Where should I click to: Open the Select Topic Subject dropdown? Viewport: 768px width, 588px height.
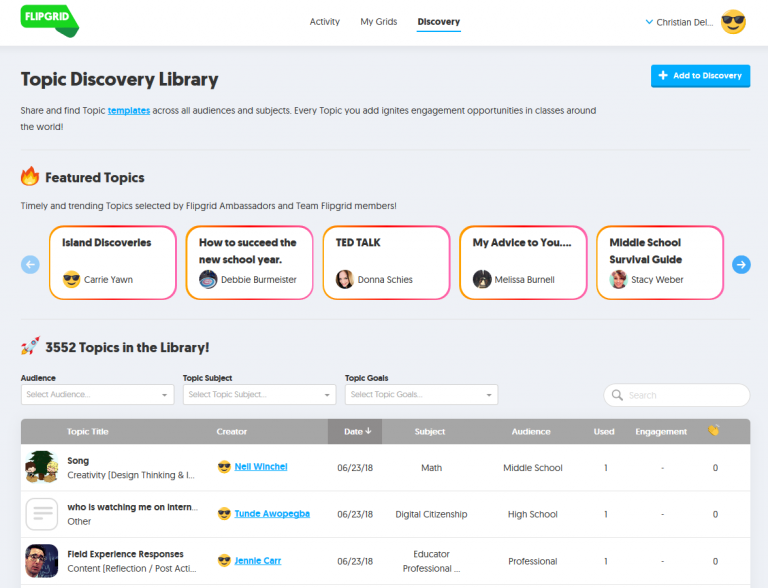259,395
